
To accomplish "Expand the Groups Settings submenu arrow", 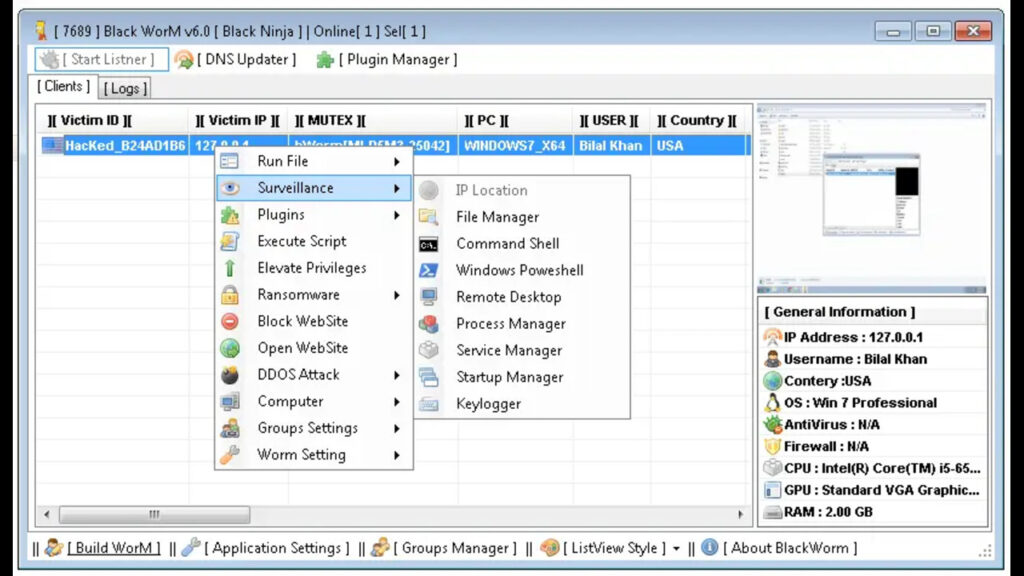I will tap(396, 428).
